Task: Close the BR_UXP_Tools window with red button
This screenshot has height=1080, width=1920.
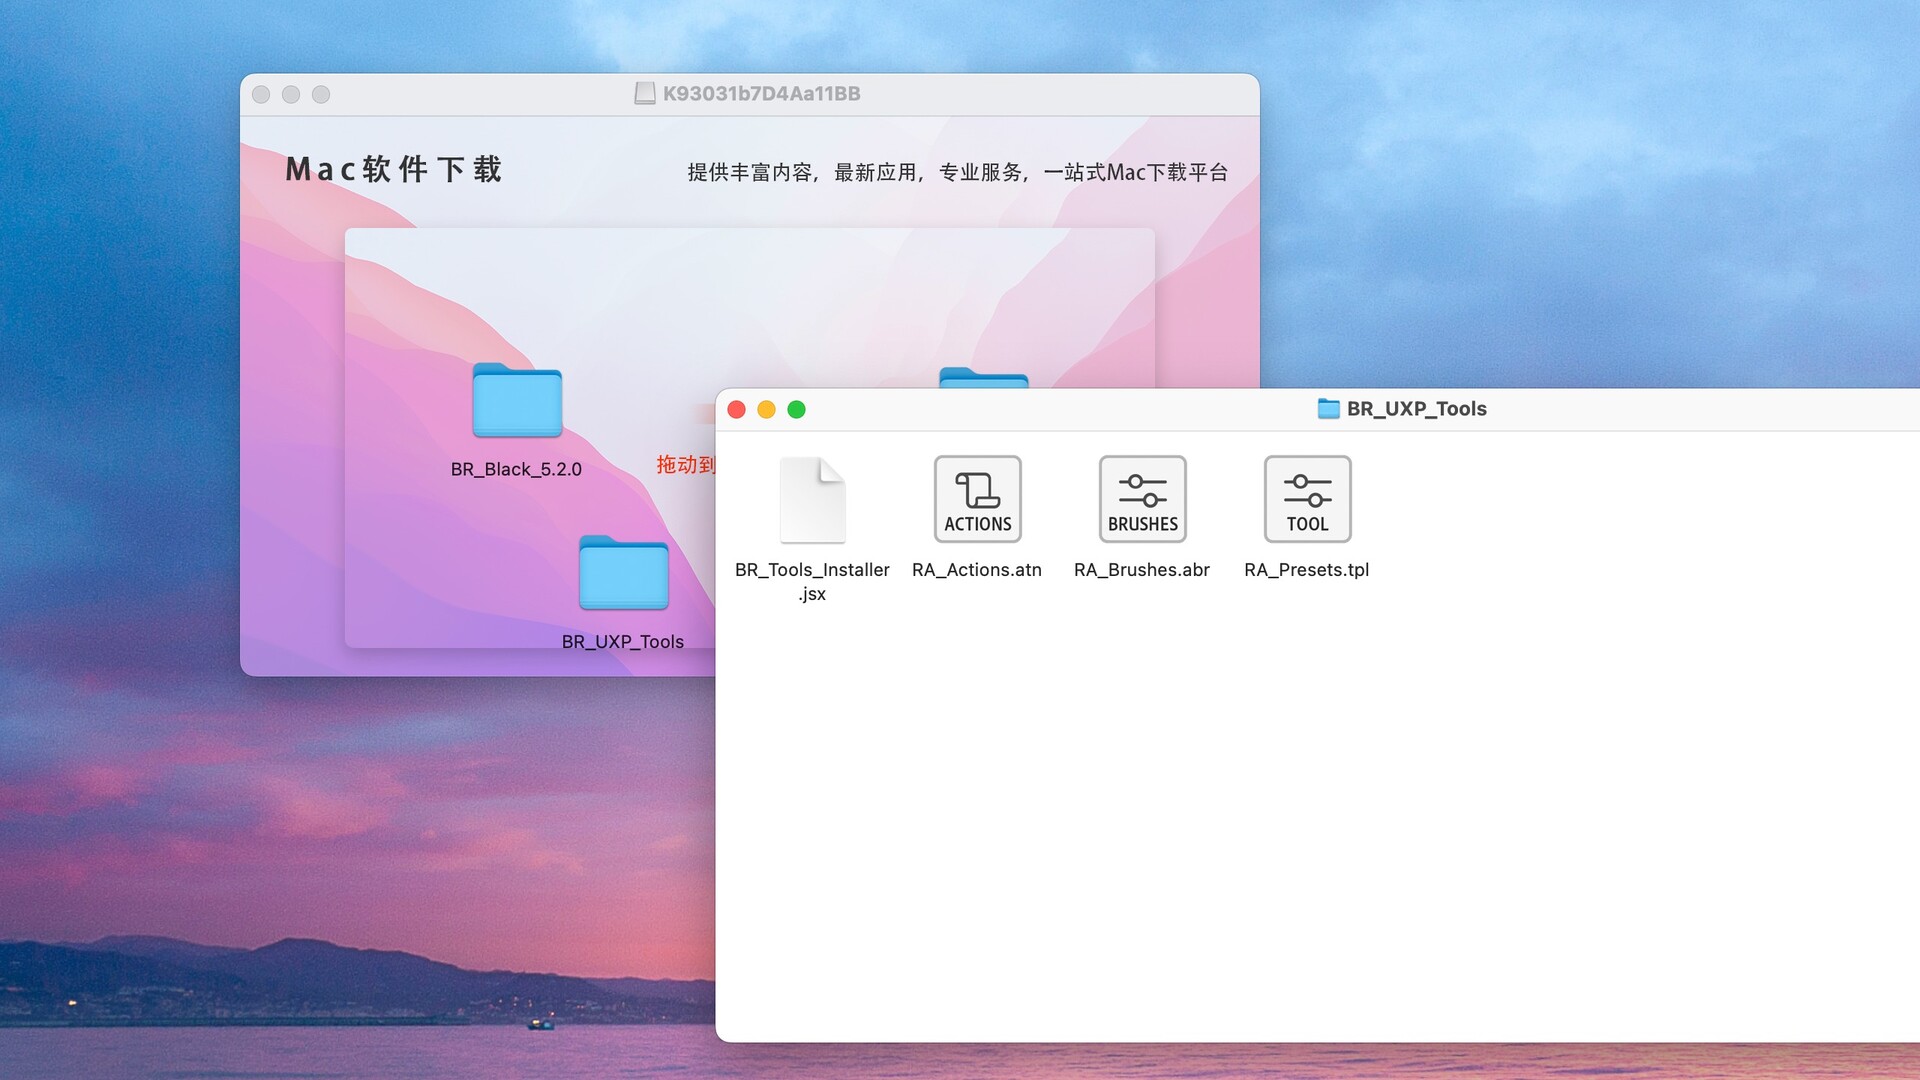Action: (x=737, y=410)
